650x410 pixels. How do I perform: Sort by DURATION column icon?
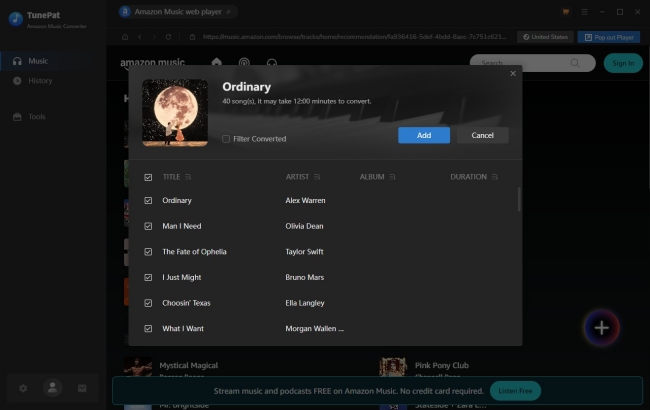495,177
